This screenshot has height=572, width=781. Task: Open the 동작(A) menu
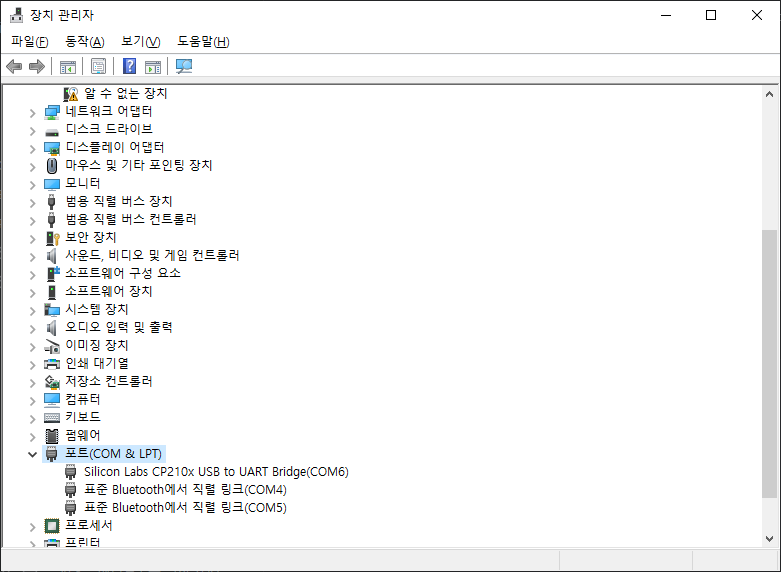(x=85, y=41)
